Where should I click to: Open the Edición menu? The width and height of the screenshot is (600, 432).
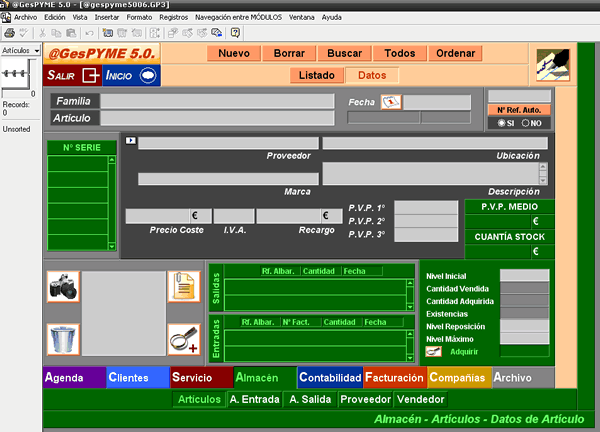(x=55, y=18)
